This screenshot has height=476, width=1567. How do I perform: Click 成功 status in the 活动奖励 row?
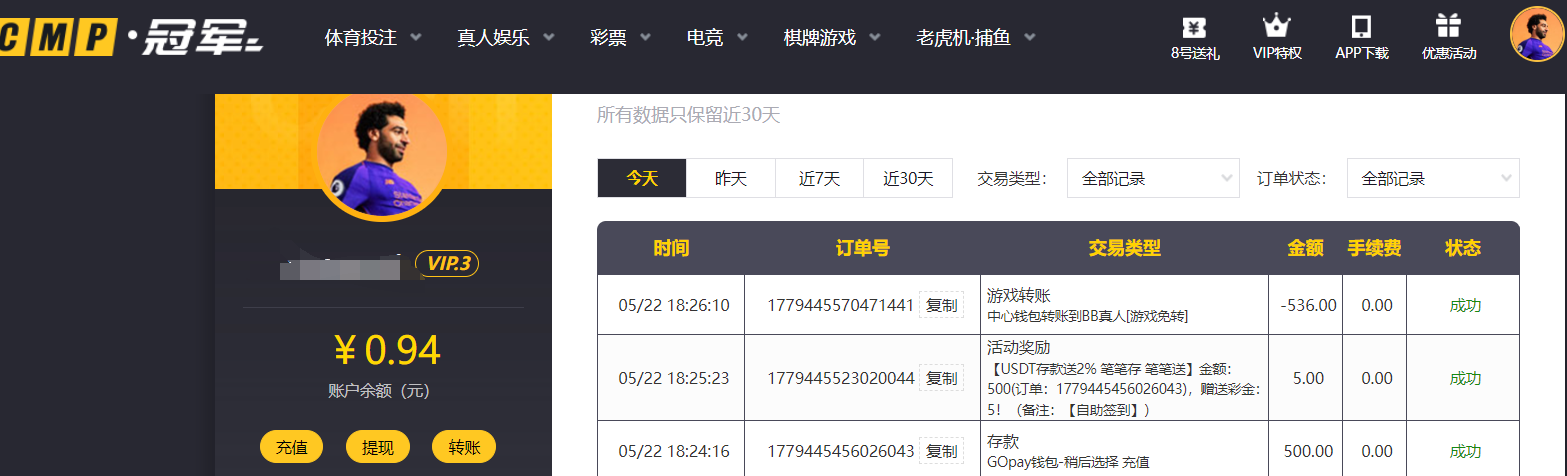pyautogui.click(x=1465, y=378)
